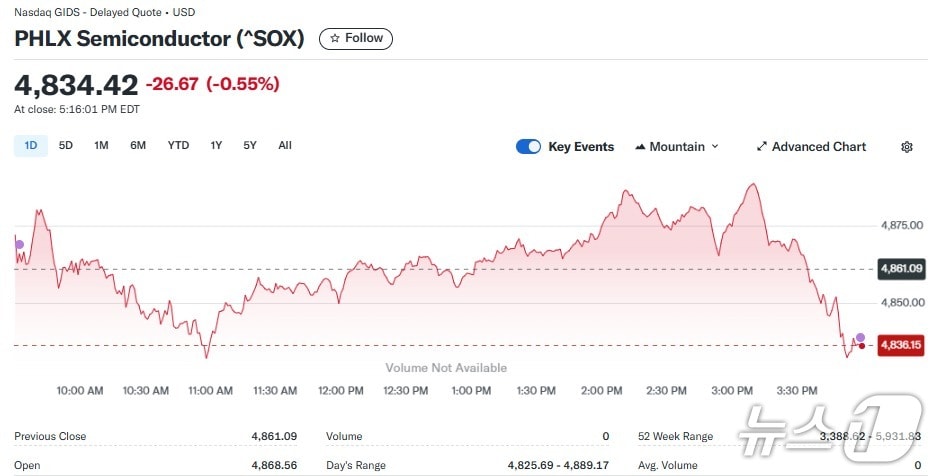Select the 5Y time range
The width and height of the screenshot is (936, 476).
pyautogui.click(x=250, y=145)
